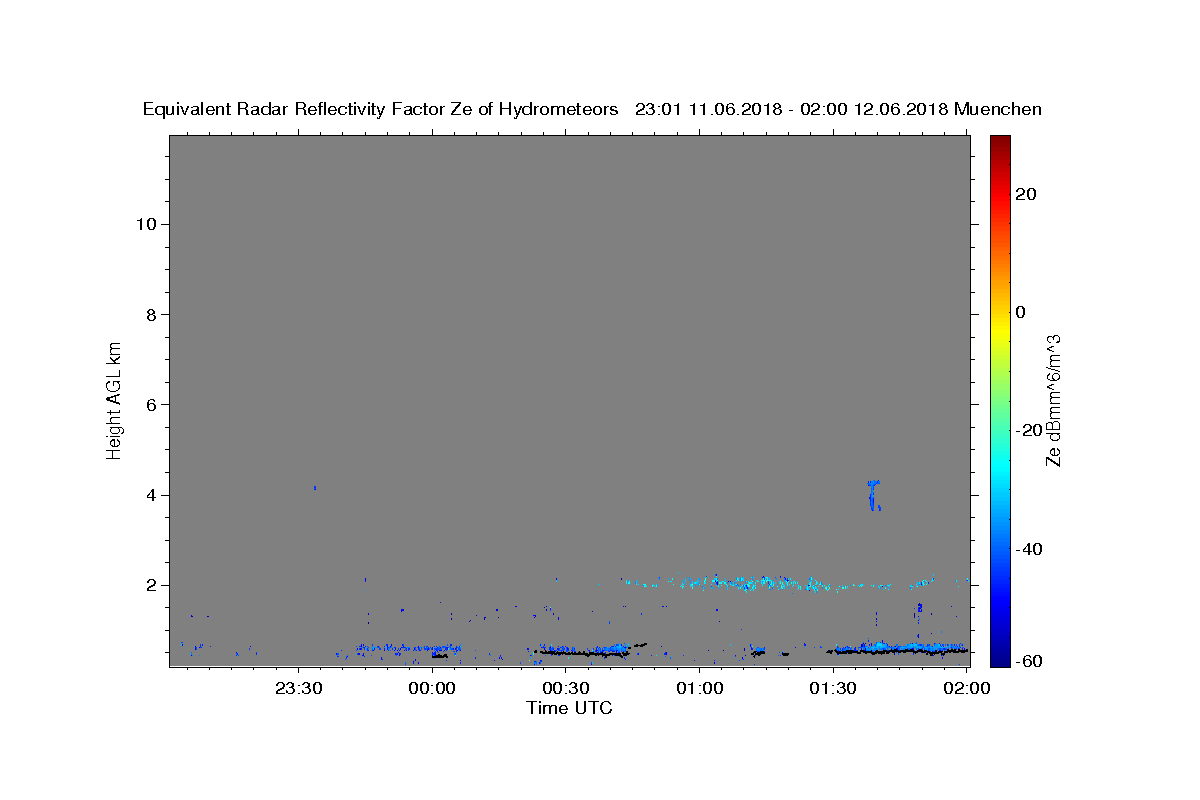The image size is (1200, 800).
Task: Click the height tick label 6
Action: [153, 405]
